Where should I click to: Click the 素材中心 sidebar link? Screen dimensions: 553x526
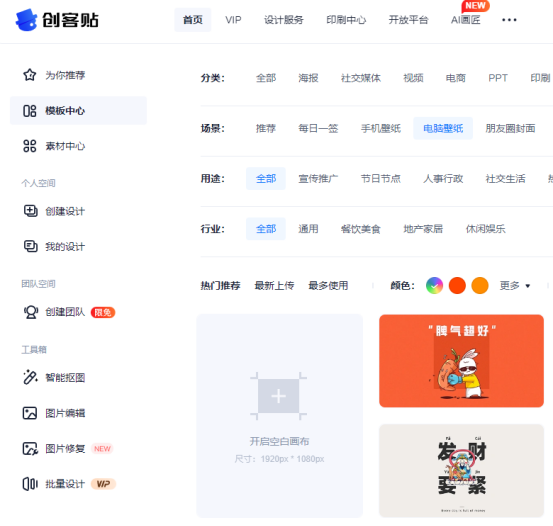tap(65, 146)
